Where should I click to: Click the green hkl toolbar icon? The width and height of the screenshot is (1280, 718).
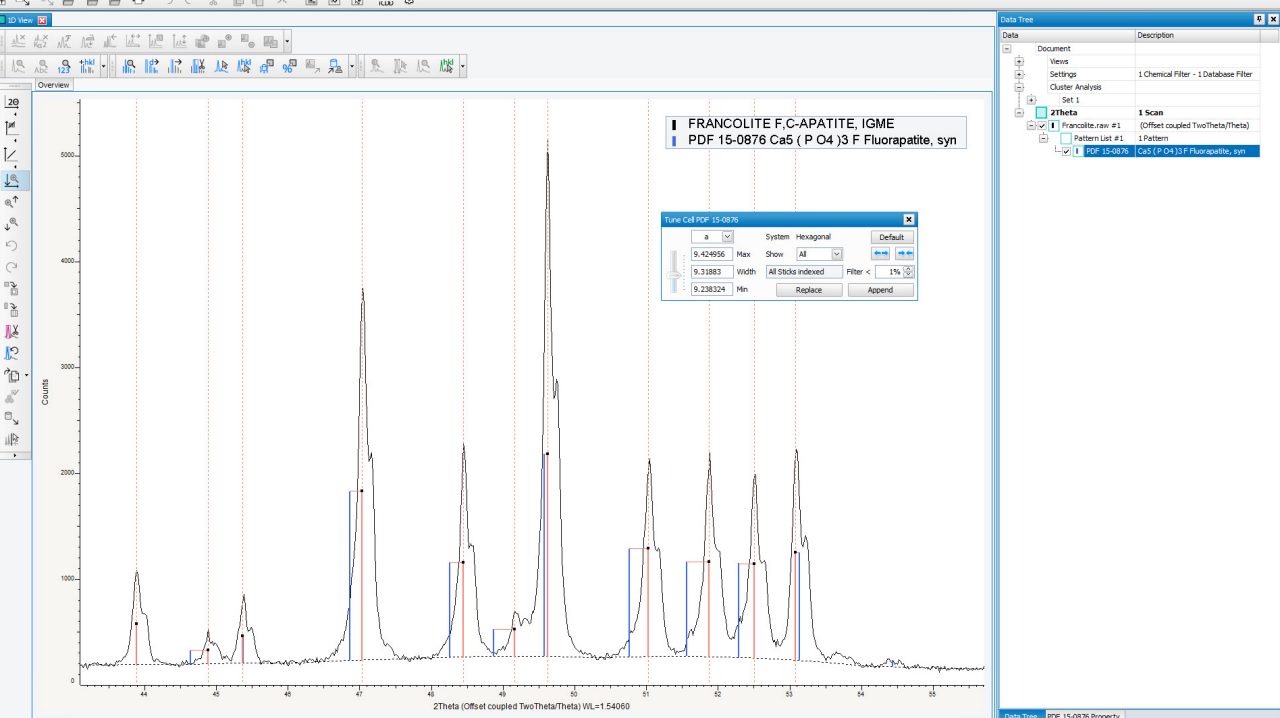(447, 67)
